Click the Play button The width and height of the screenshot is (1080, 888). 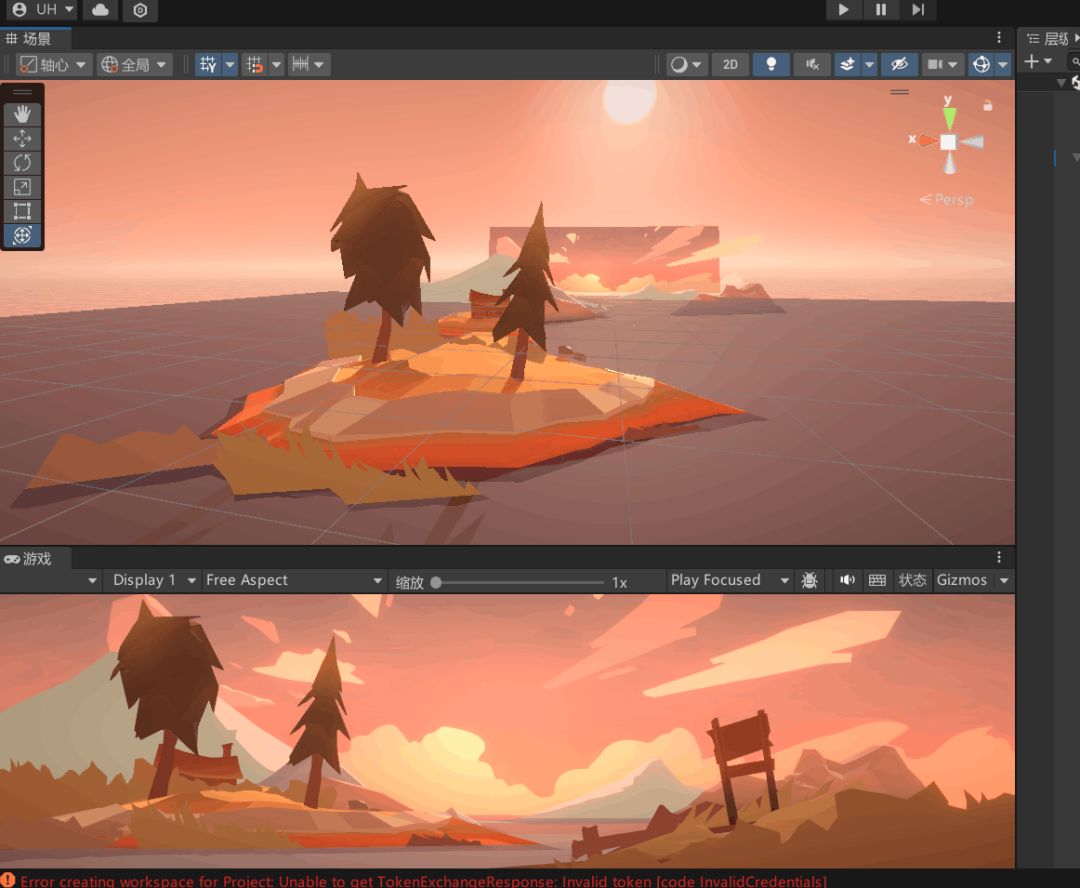843,10
